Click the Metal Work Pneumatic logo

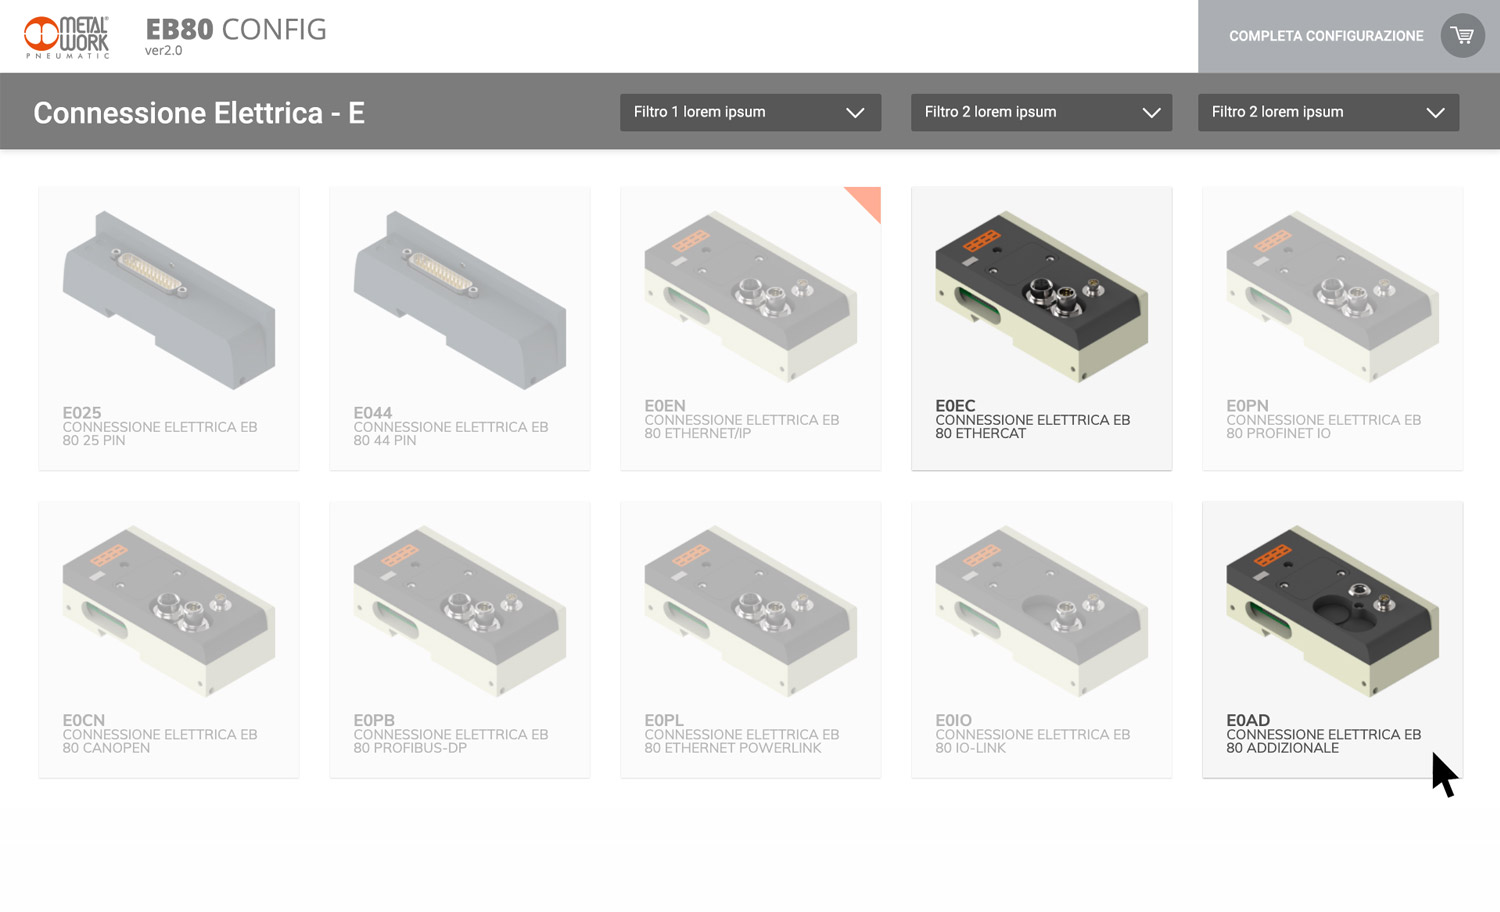tap(67, 37)
